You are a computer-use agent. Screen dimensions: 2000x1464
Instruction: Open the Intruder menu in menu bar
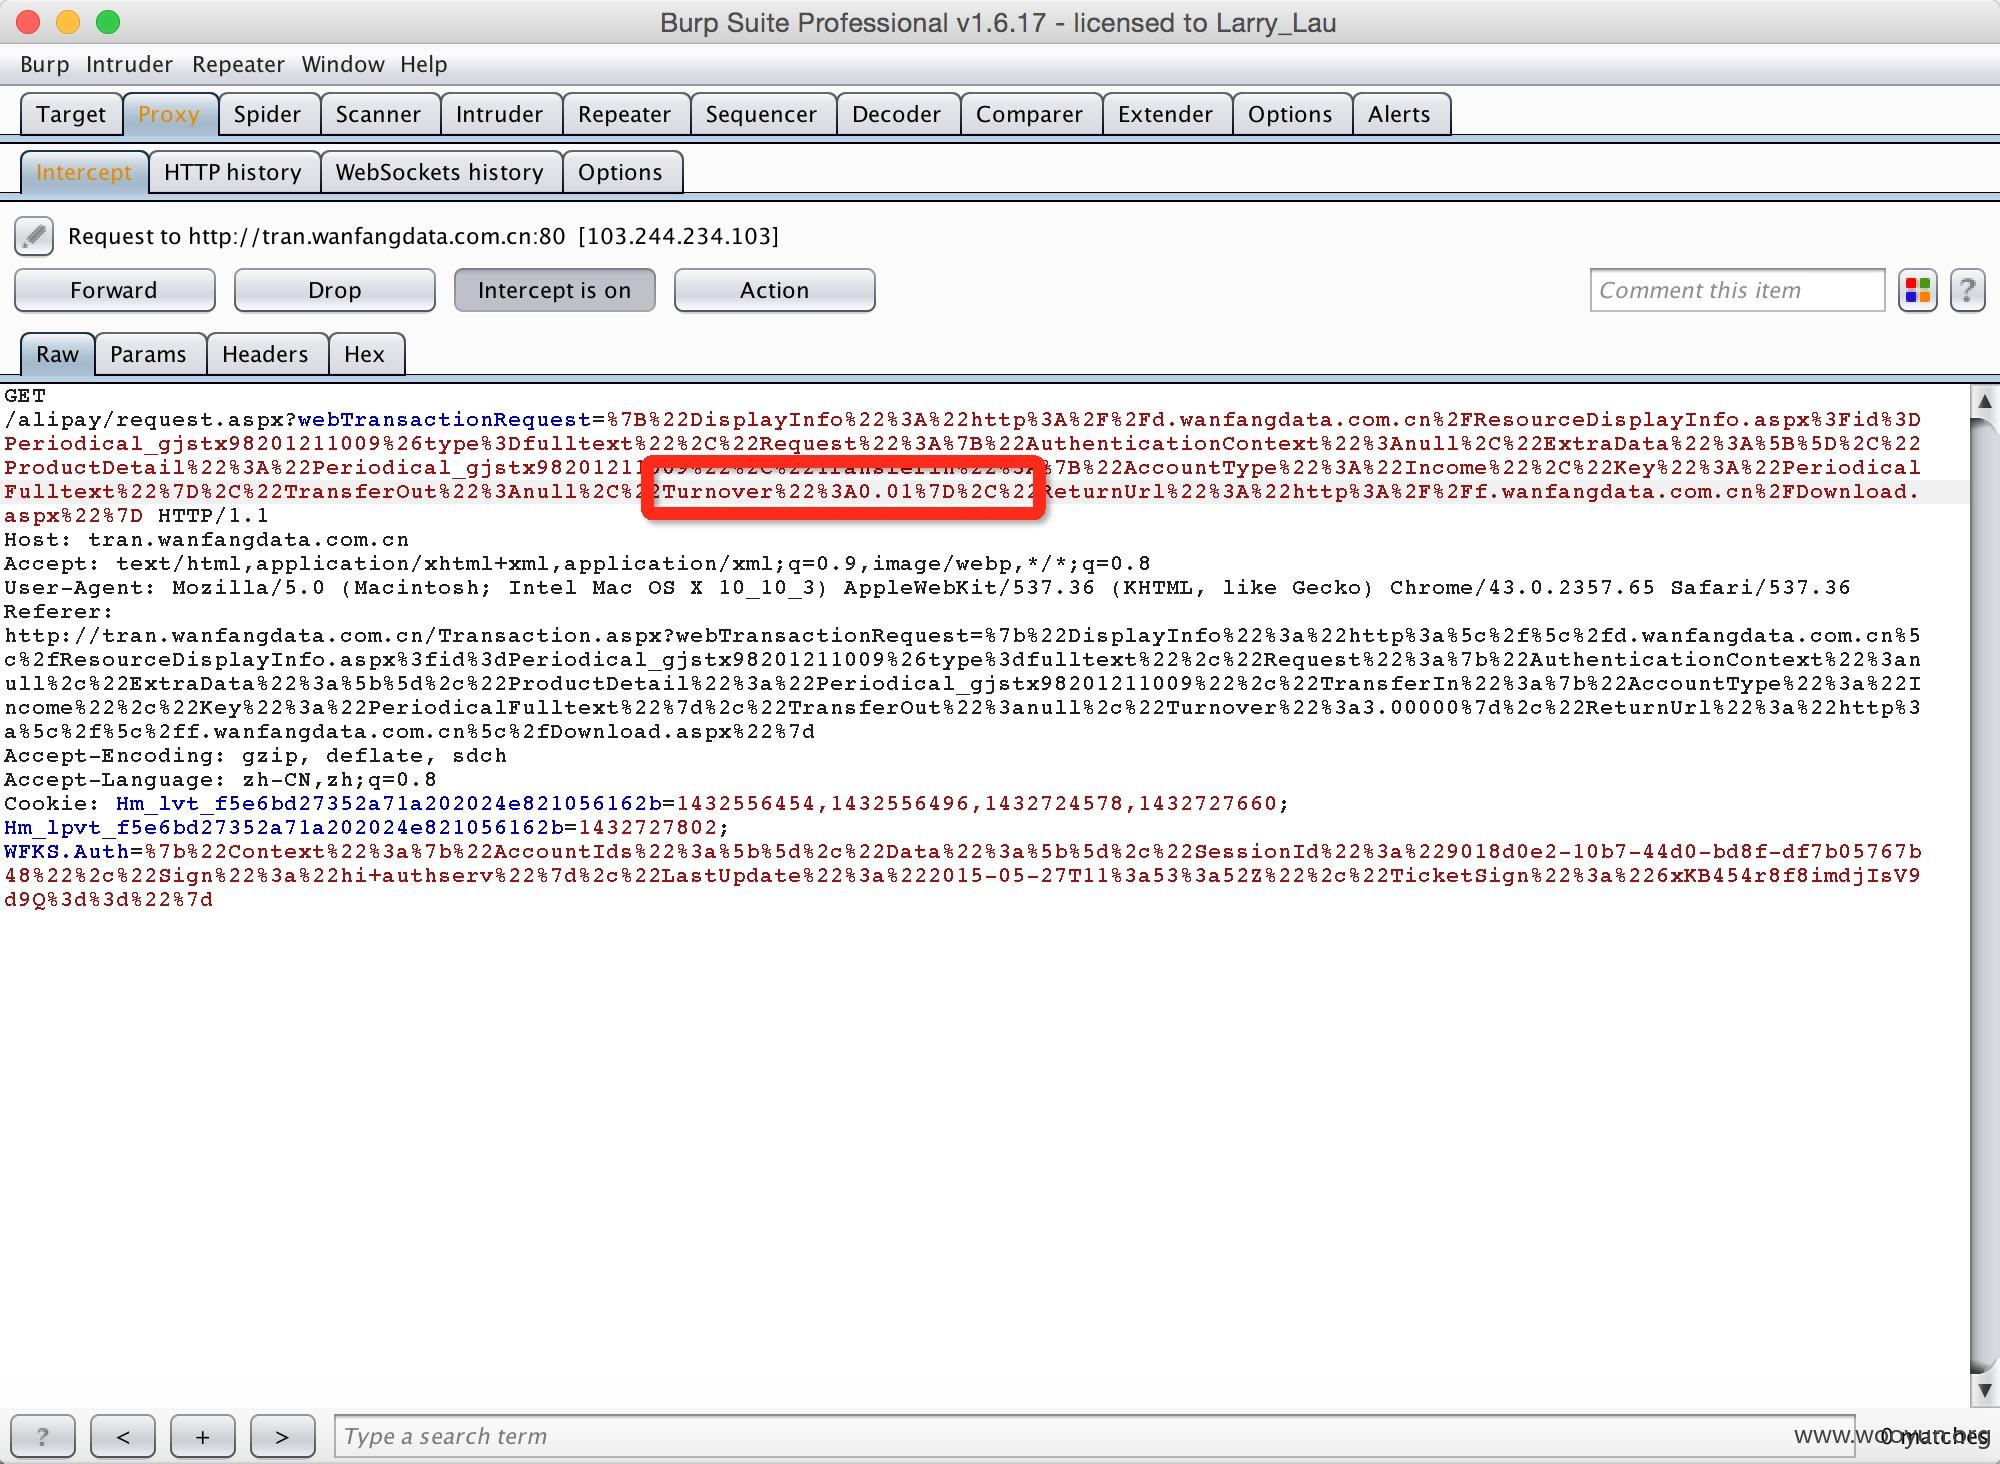click(129, 64)
